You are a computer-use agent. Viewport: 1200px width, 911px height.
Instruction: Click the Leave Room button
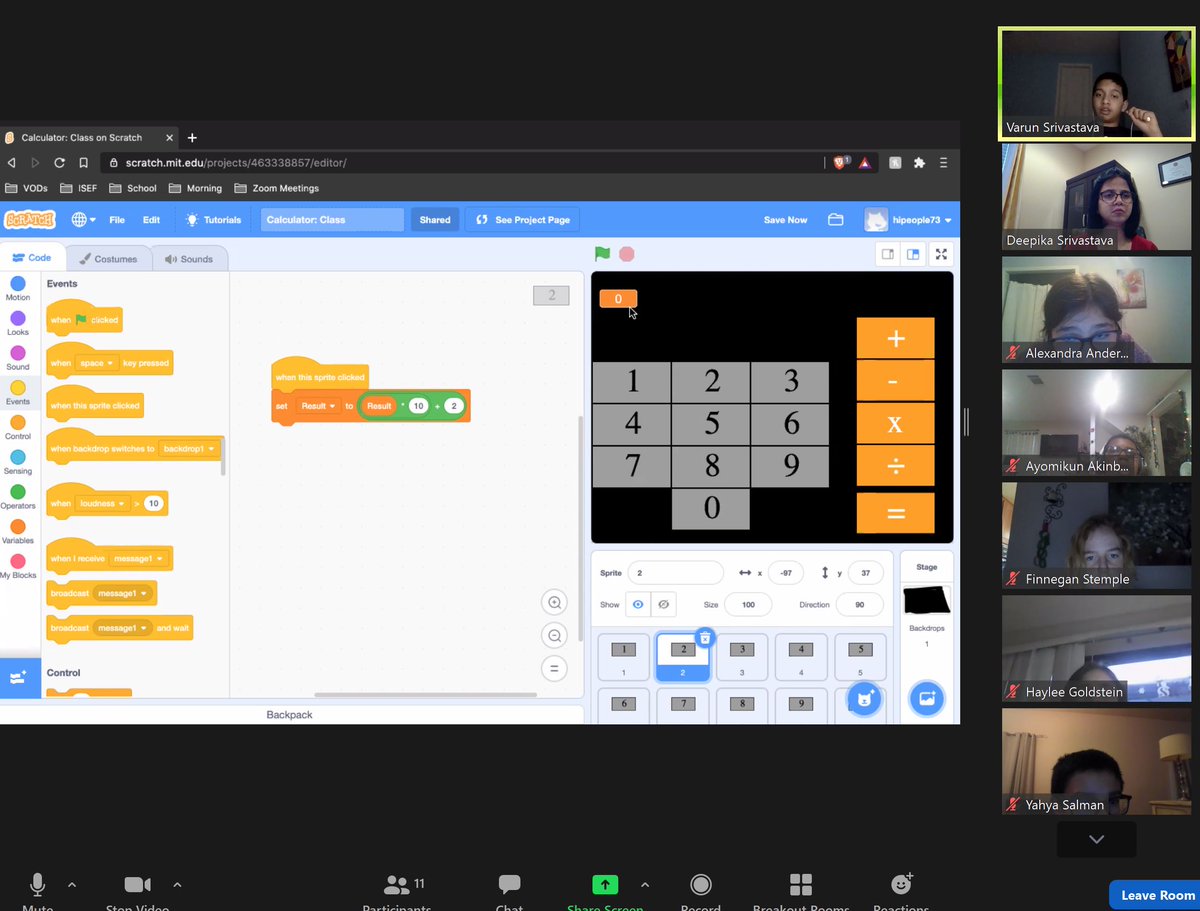(x=1155, y=895)
